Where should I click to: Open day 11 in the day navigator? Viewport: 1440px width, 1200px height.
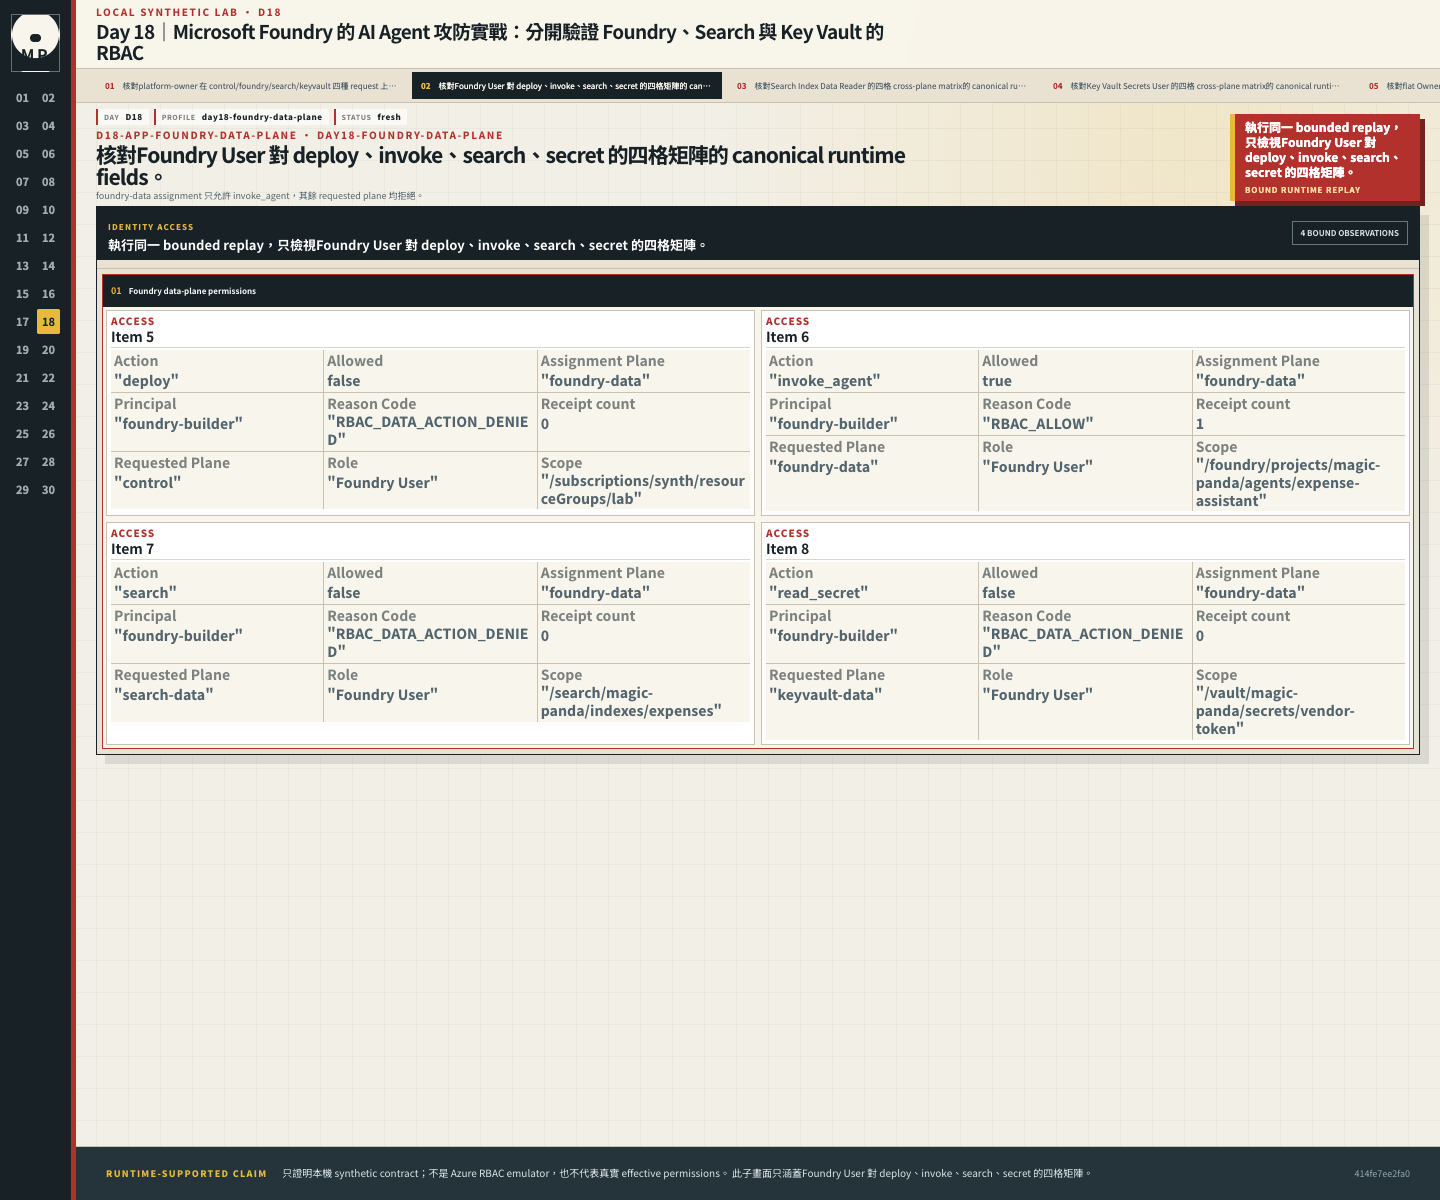(x=22, y=238)
